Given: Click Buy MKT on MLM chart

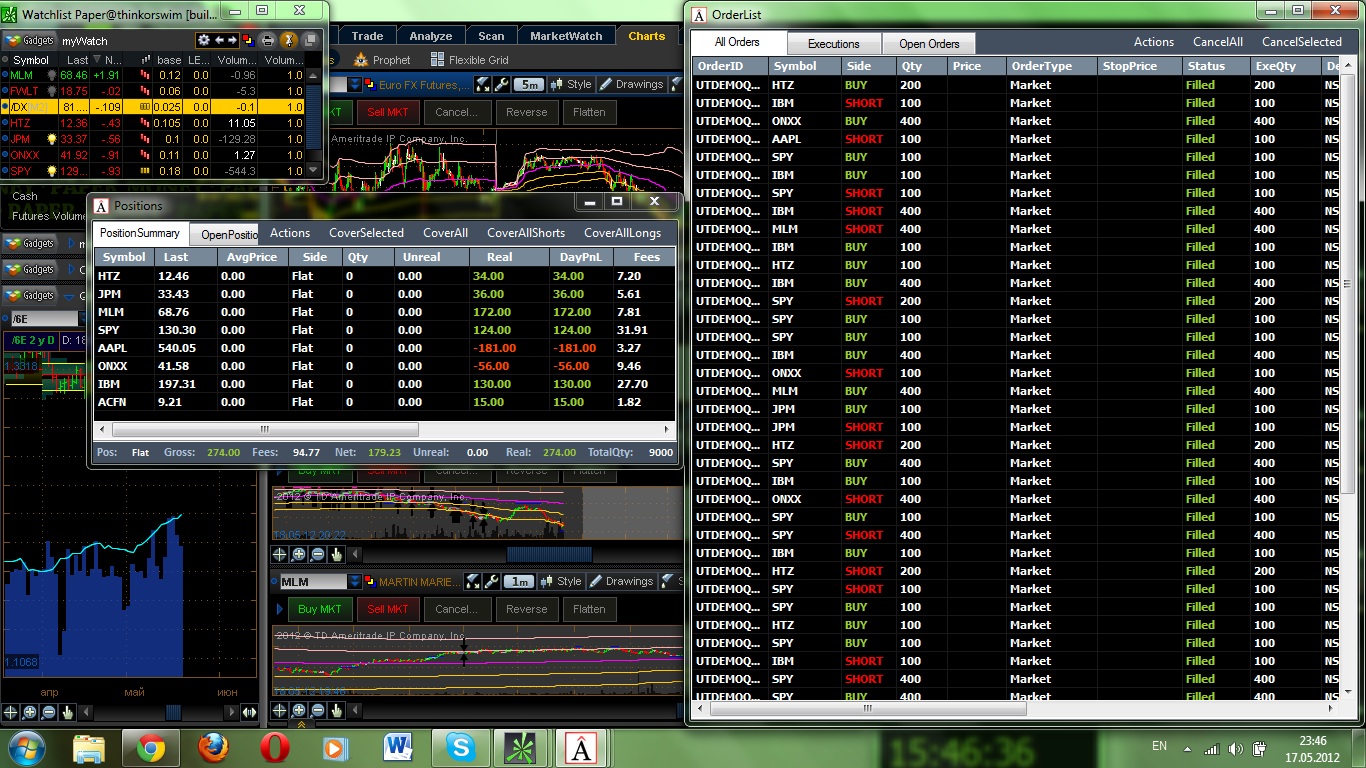Looking at the screenshot, I should [x=320, y=609].
